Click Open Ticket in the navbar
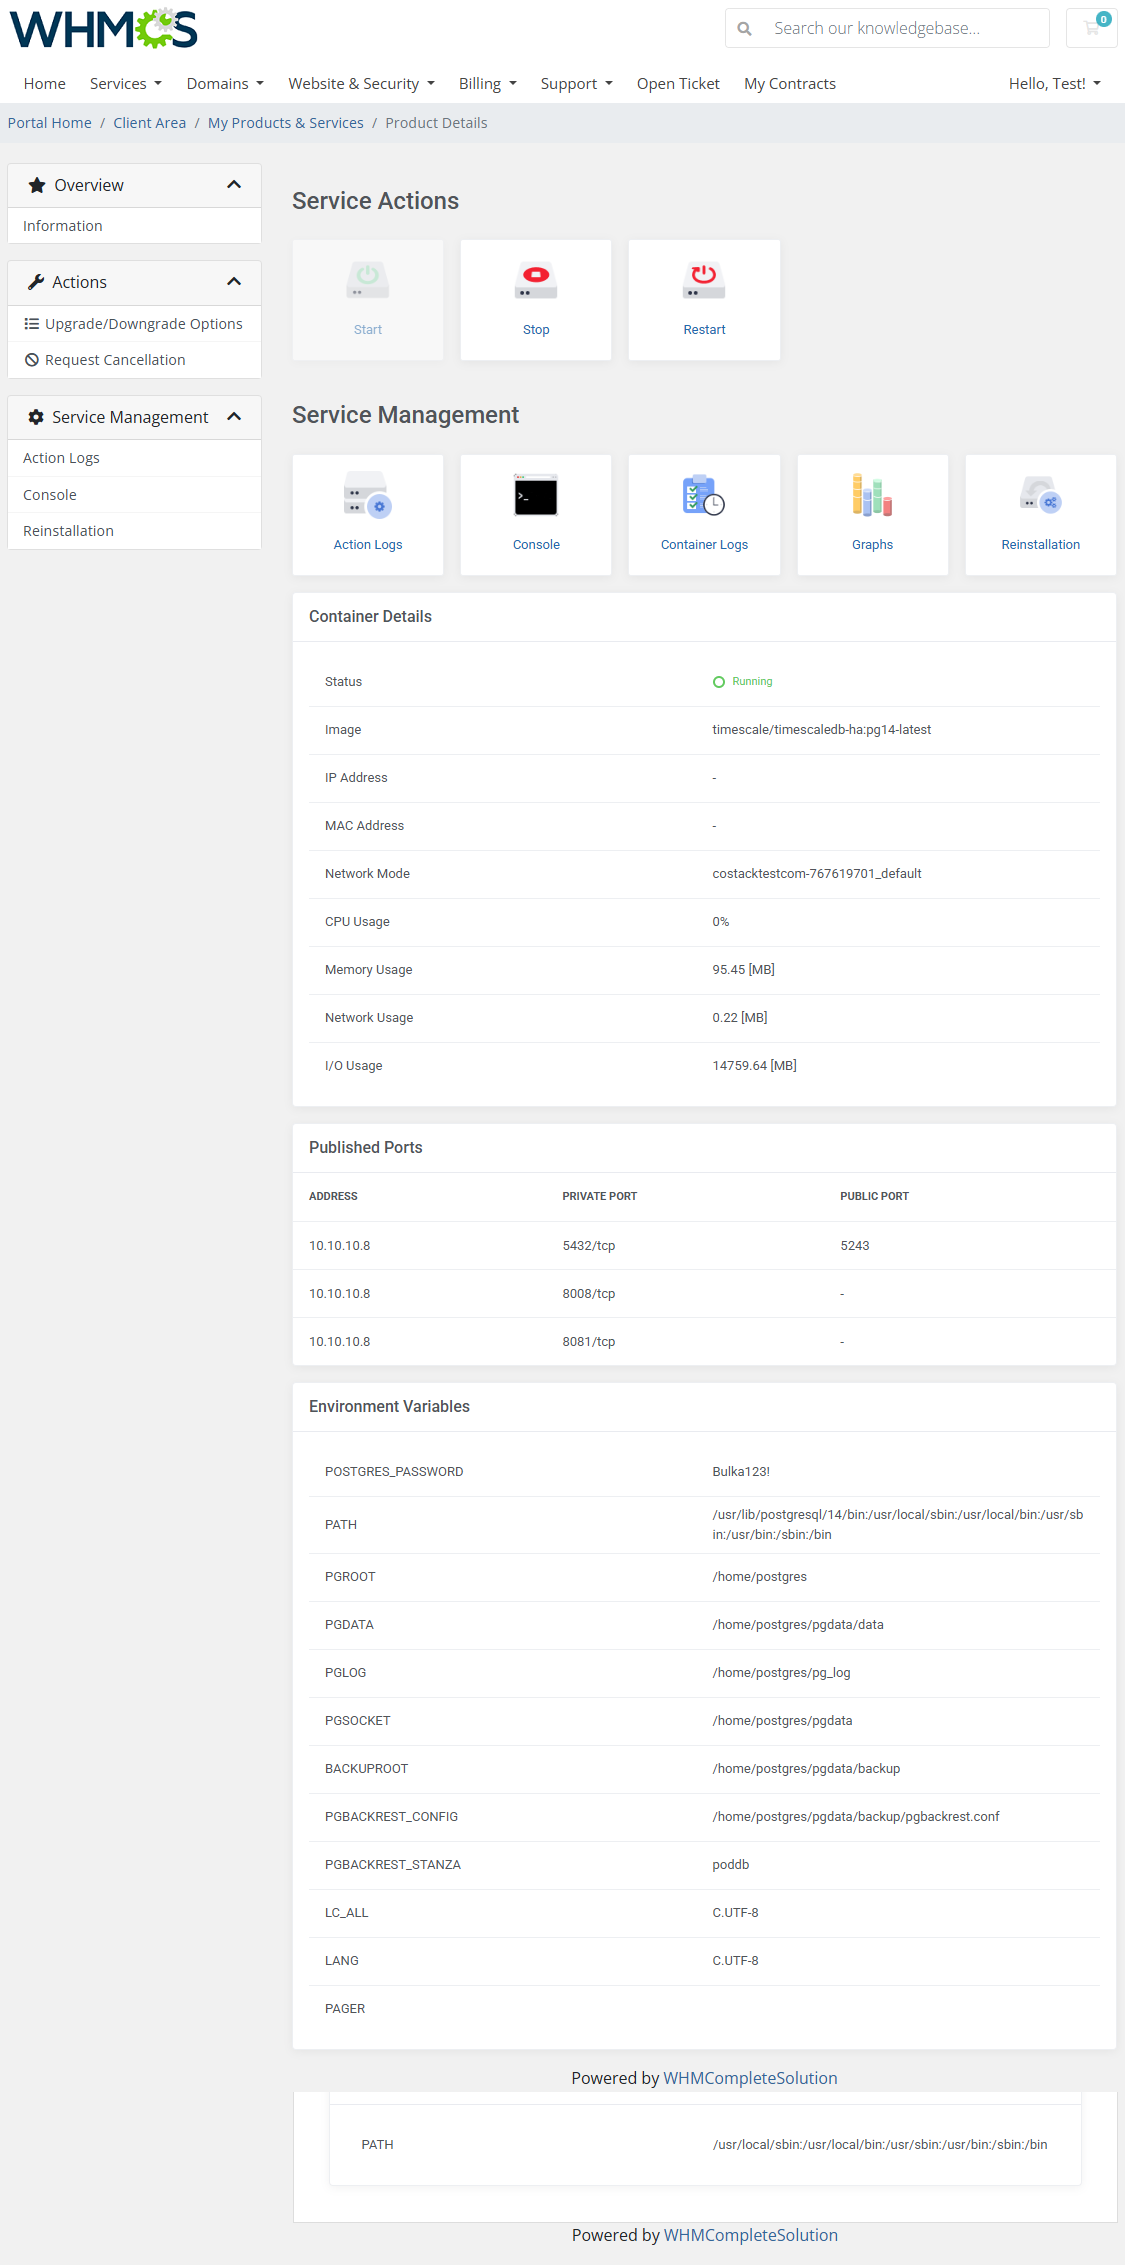 (678, 84)
